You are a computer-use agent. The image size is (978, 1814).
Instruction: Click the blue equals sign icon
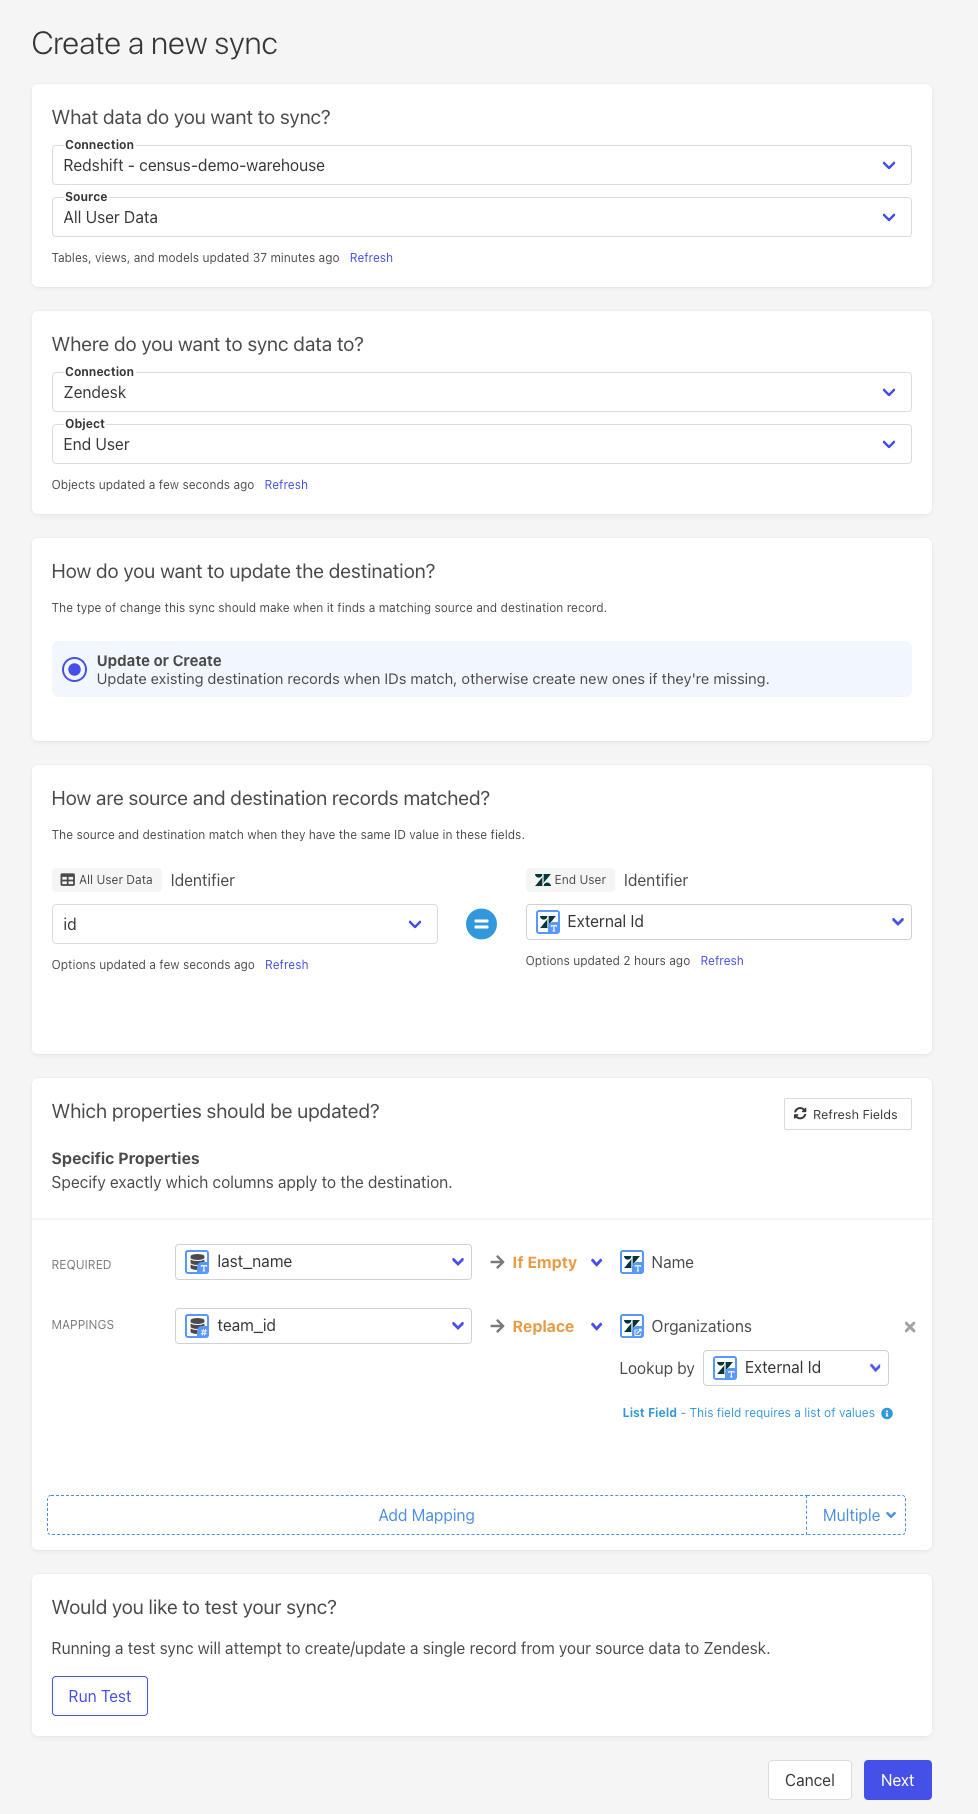coord(481,924)
